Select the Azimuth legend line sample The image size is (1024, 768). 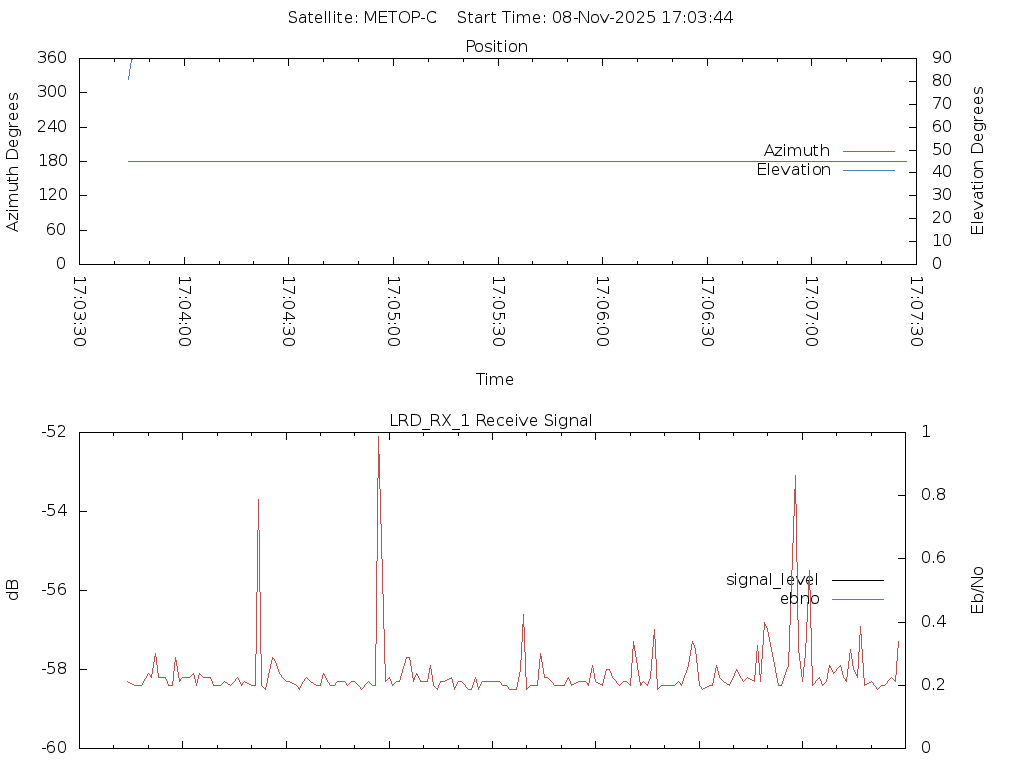click(x=868, y=151)
